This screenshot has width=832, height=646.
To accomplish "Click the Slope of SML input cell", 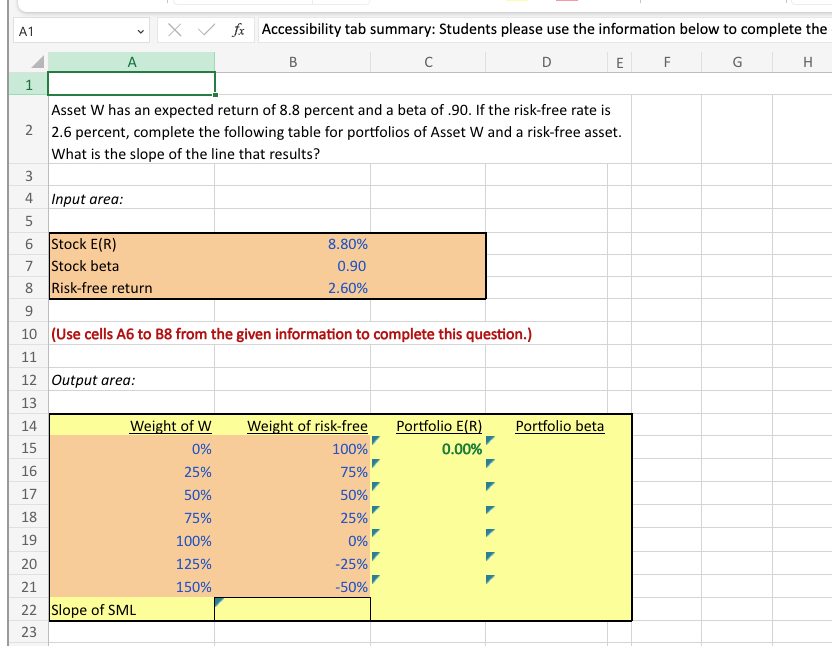I will (292, 608).
